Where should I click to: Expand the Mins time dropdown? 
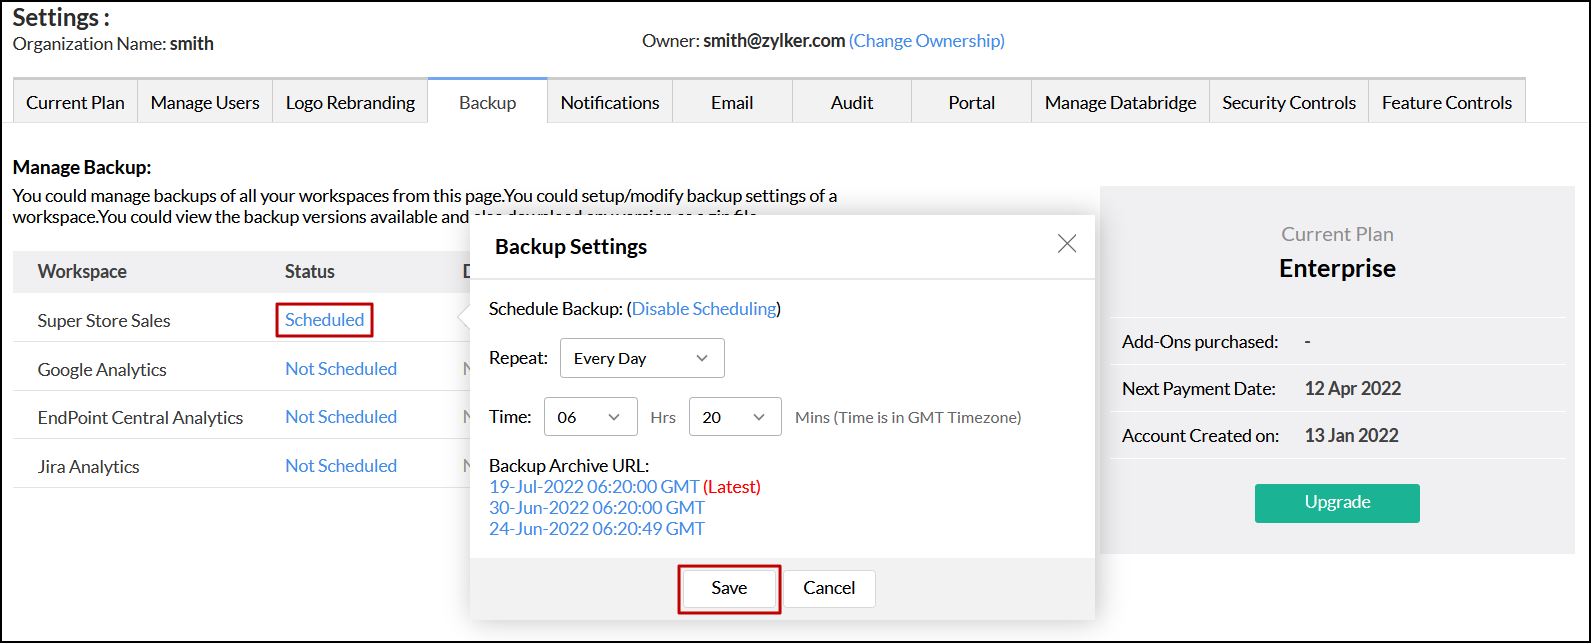point(734,417)
